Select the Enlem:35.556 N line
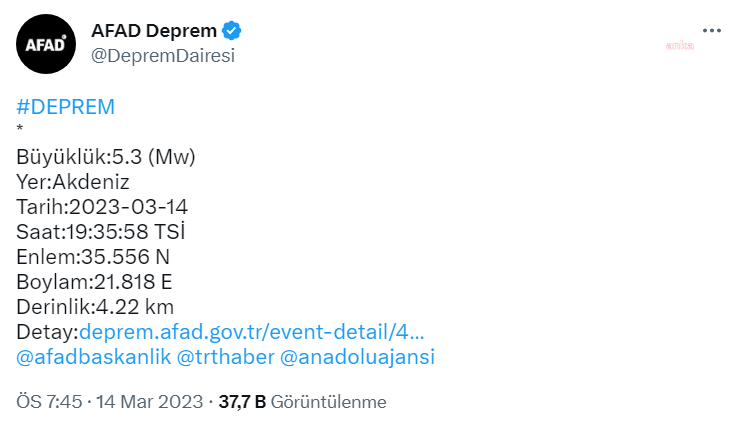 tap(93, 257)
